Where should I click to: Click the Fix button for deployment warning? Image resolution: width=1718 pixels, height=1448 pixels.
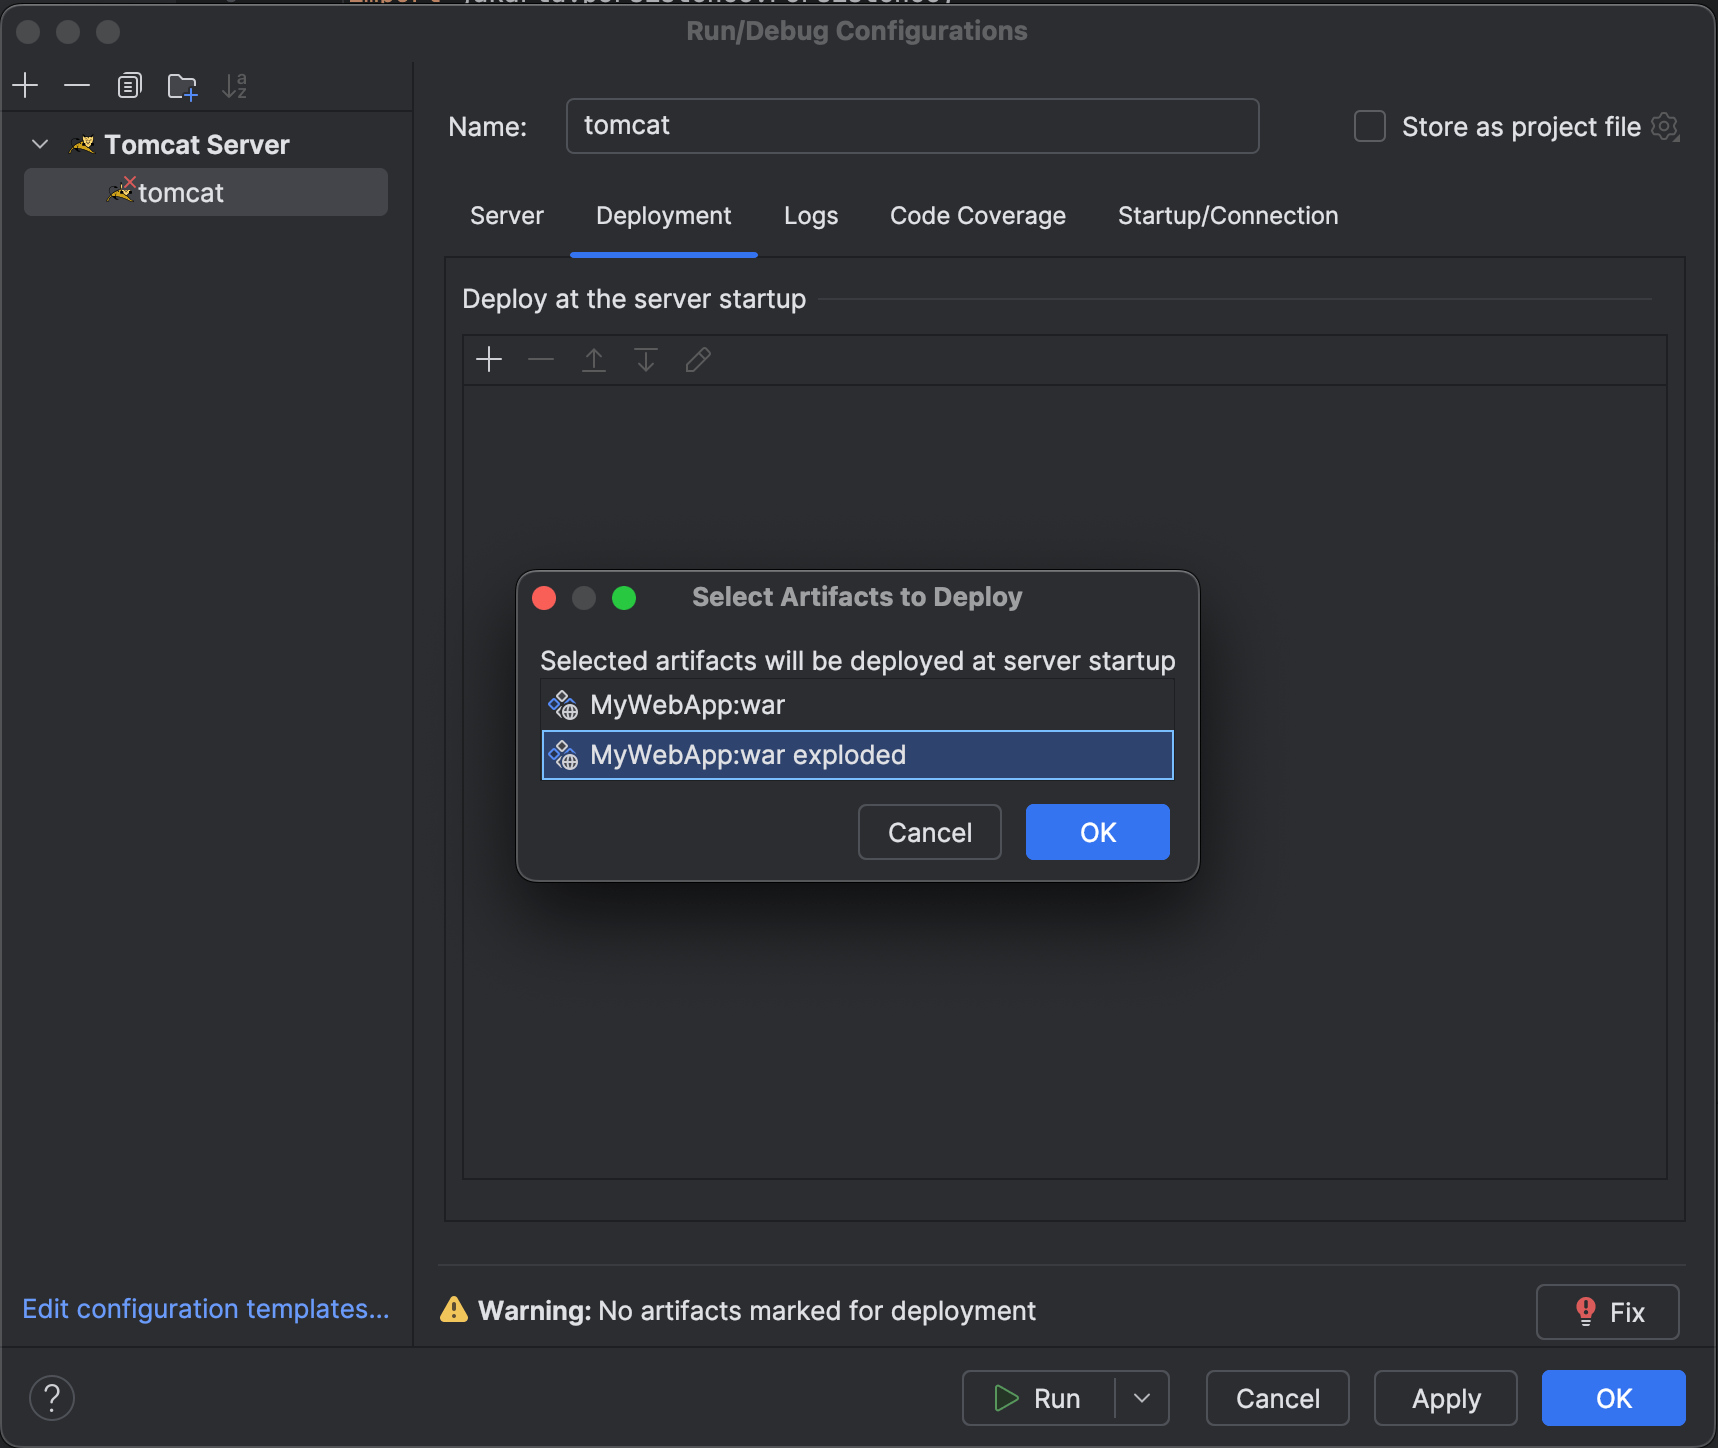(x=1607, y=1311)
